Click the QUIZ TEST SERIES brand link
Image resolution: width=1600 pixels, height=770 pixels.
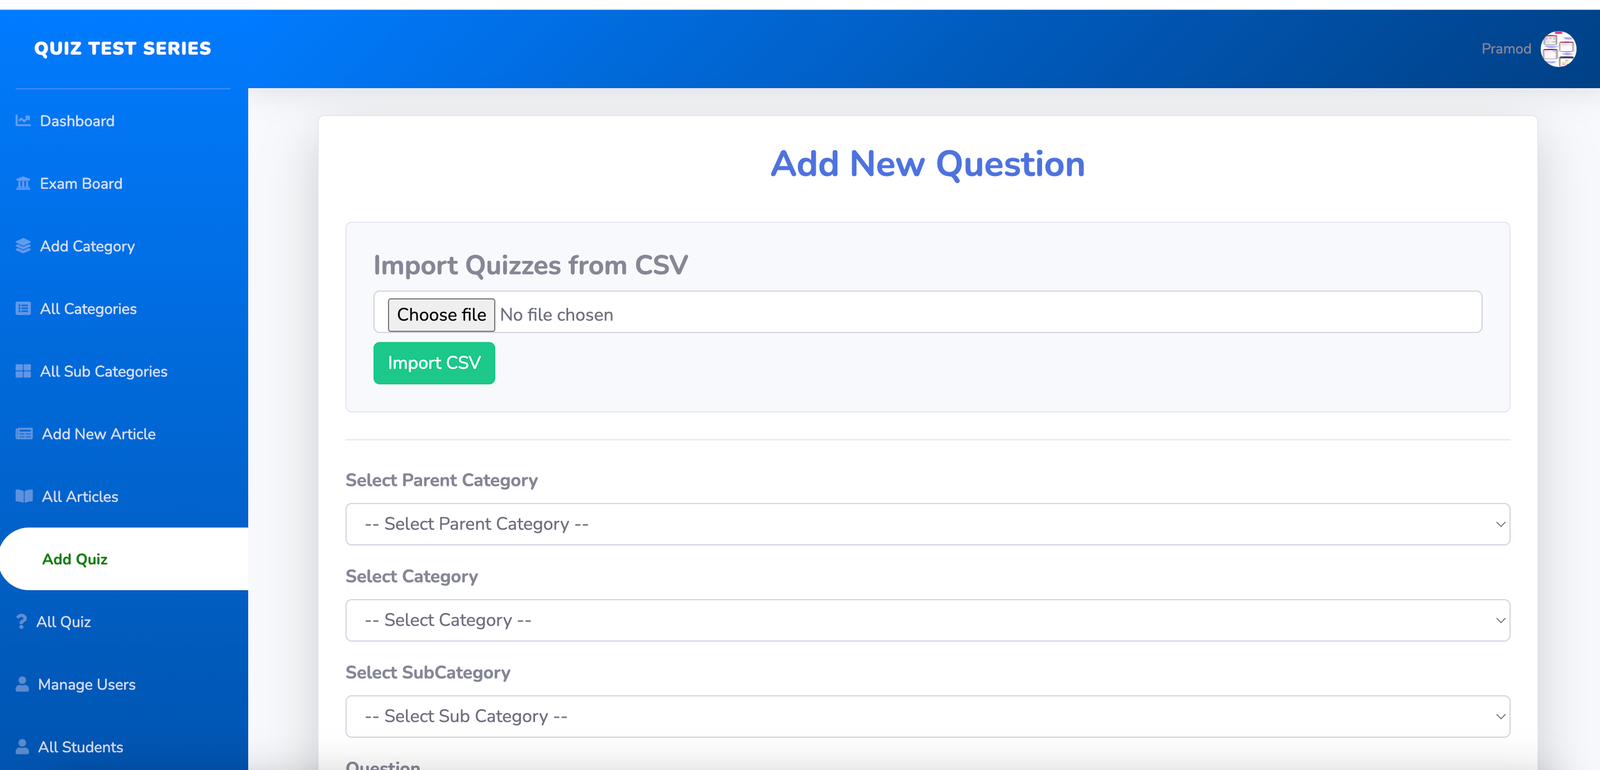121,48
